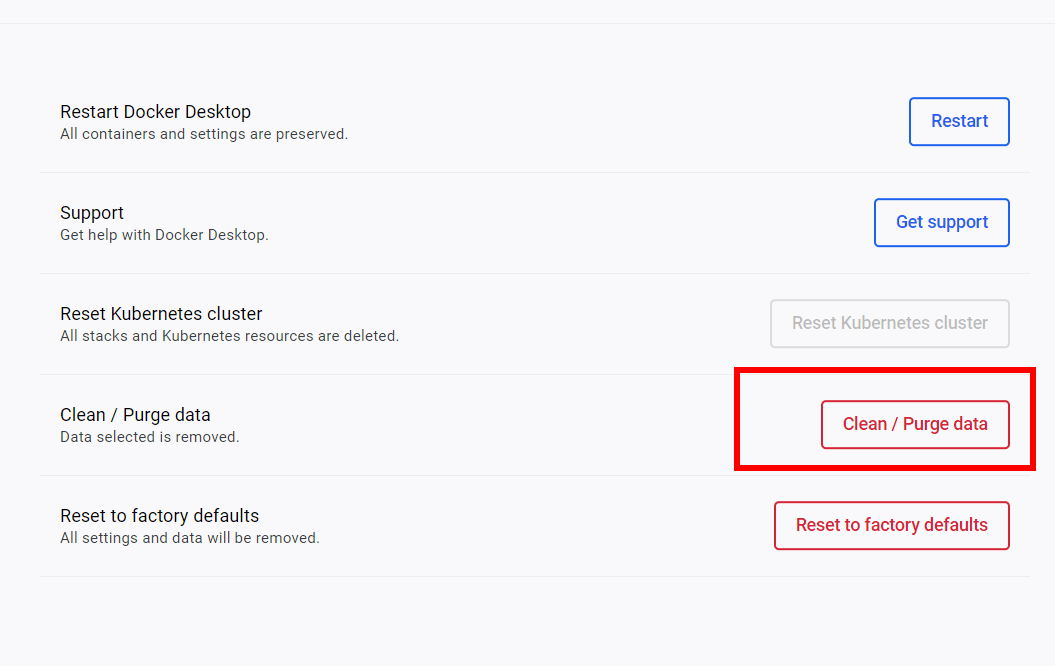Viewport: 1055px width, 666px height.
Task: Select the Restart Docker Desktop heading
Action: (x=155, y=112)
